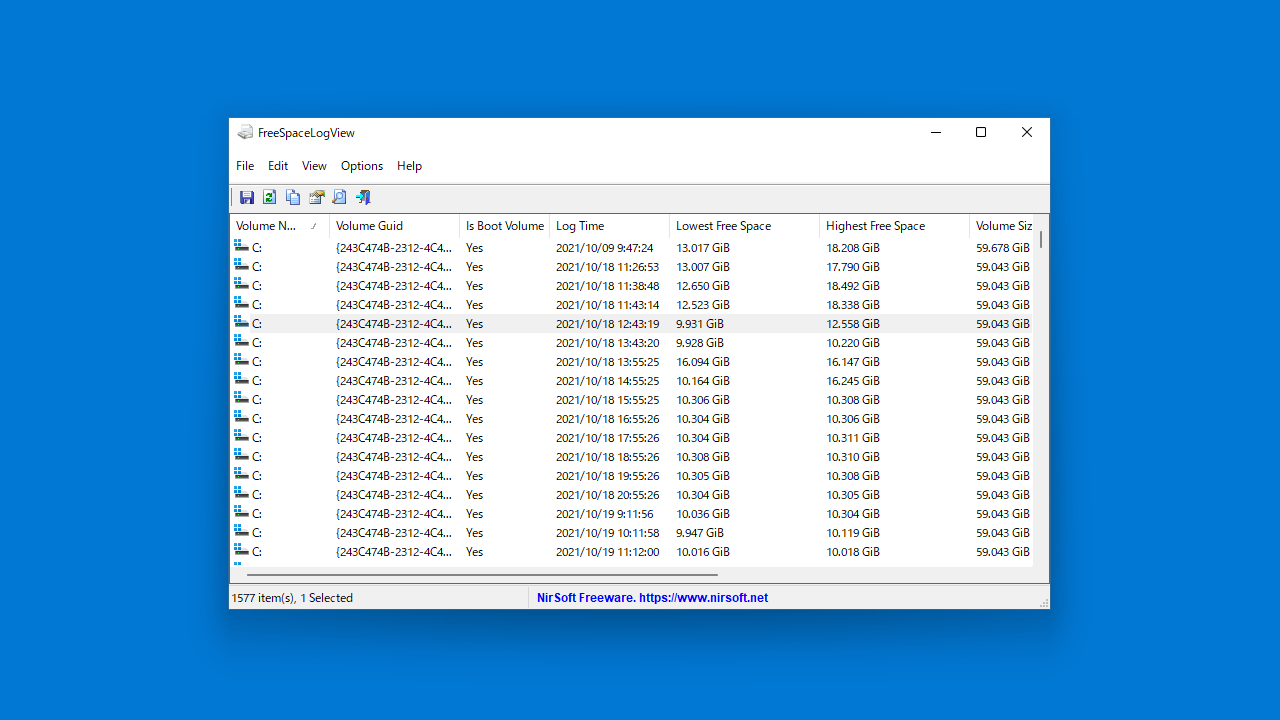Sort by the Volume Size column header

click(x=1002, y=226)
